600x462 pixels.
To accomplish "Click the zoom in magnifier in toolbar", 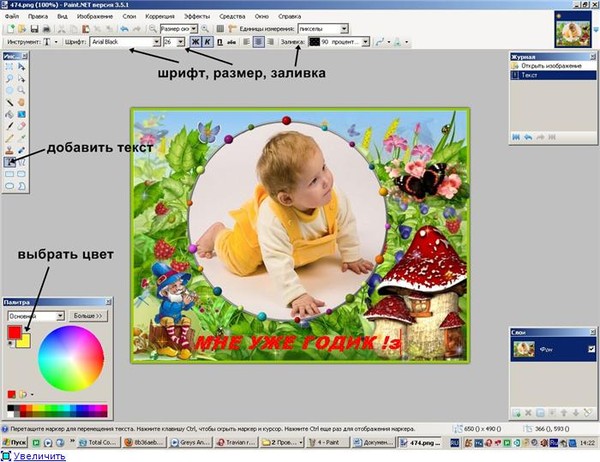I will click(205, 29).
